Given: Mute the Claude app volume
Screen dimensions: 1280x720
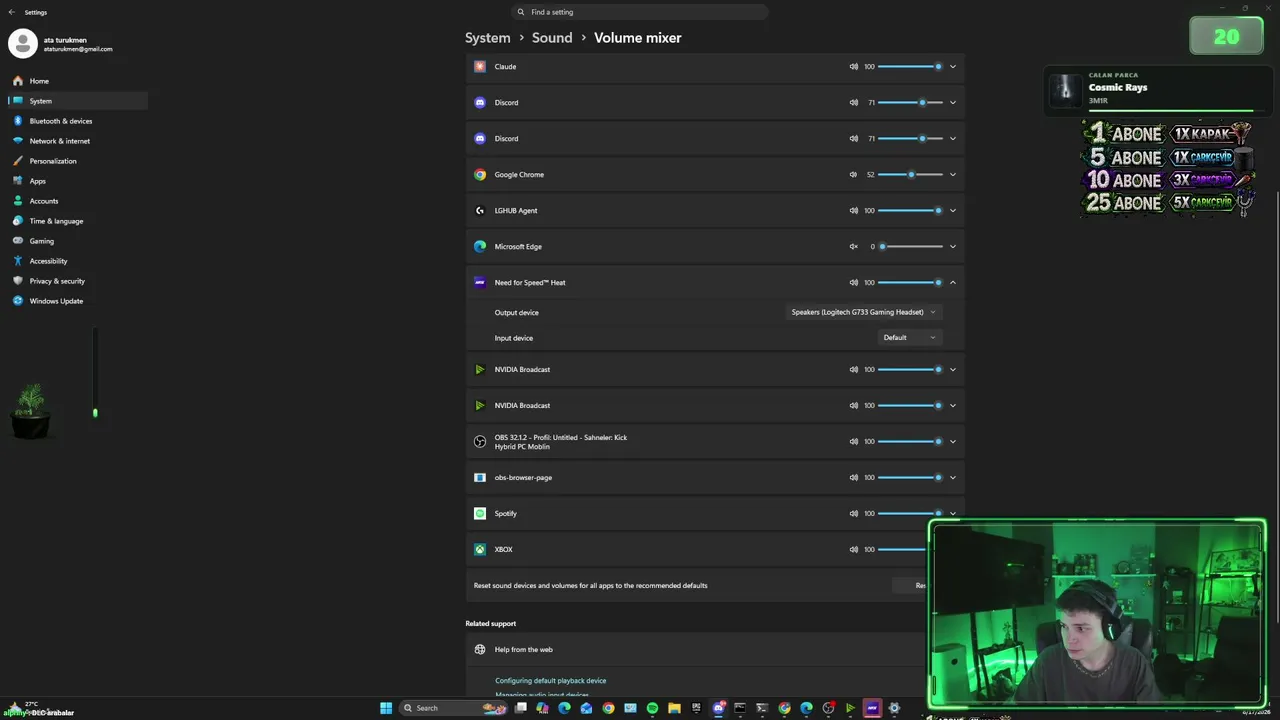Looking at the screenshot, I should coord(853,66).
